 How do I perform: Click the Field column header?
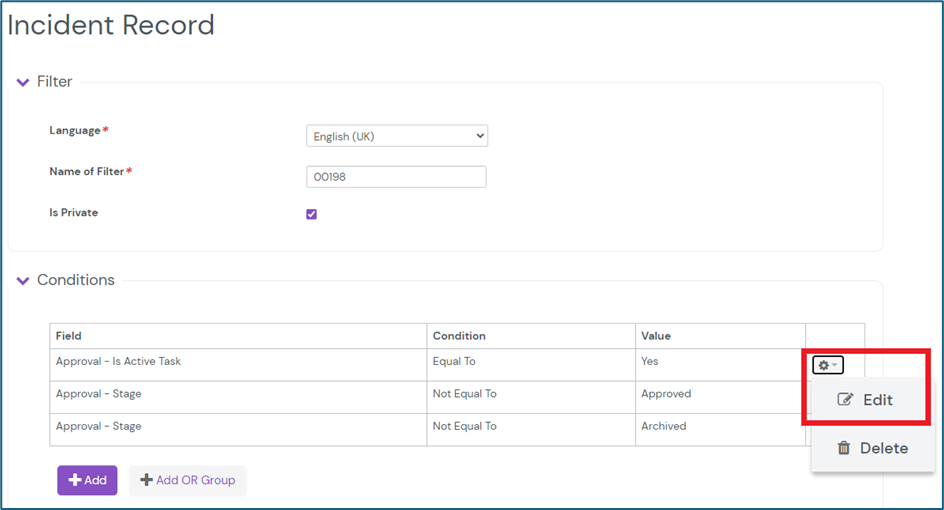coord(69,336)
